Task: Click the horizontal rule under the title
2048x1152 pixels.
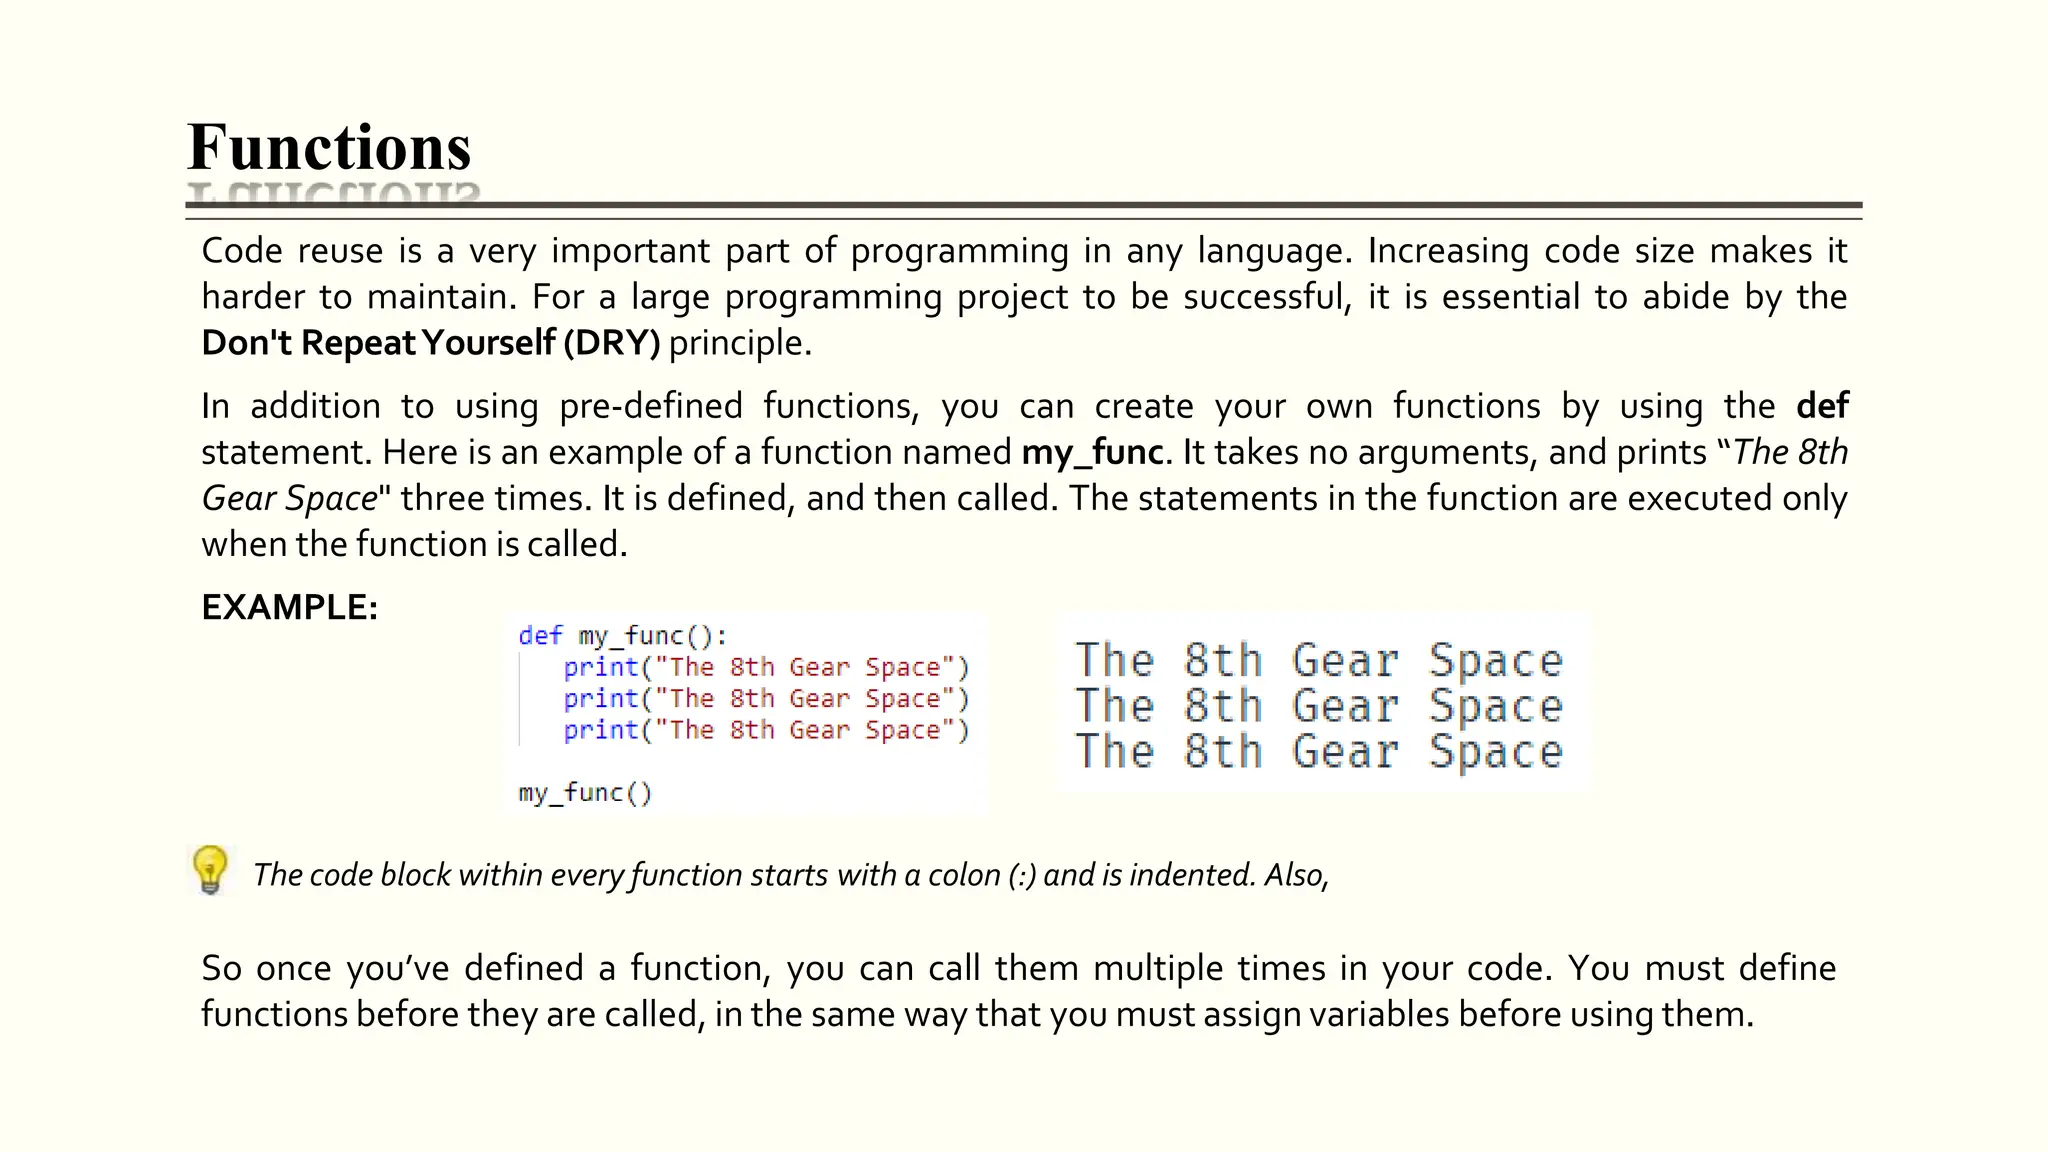Action: [x=1023, y=206]
